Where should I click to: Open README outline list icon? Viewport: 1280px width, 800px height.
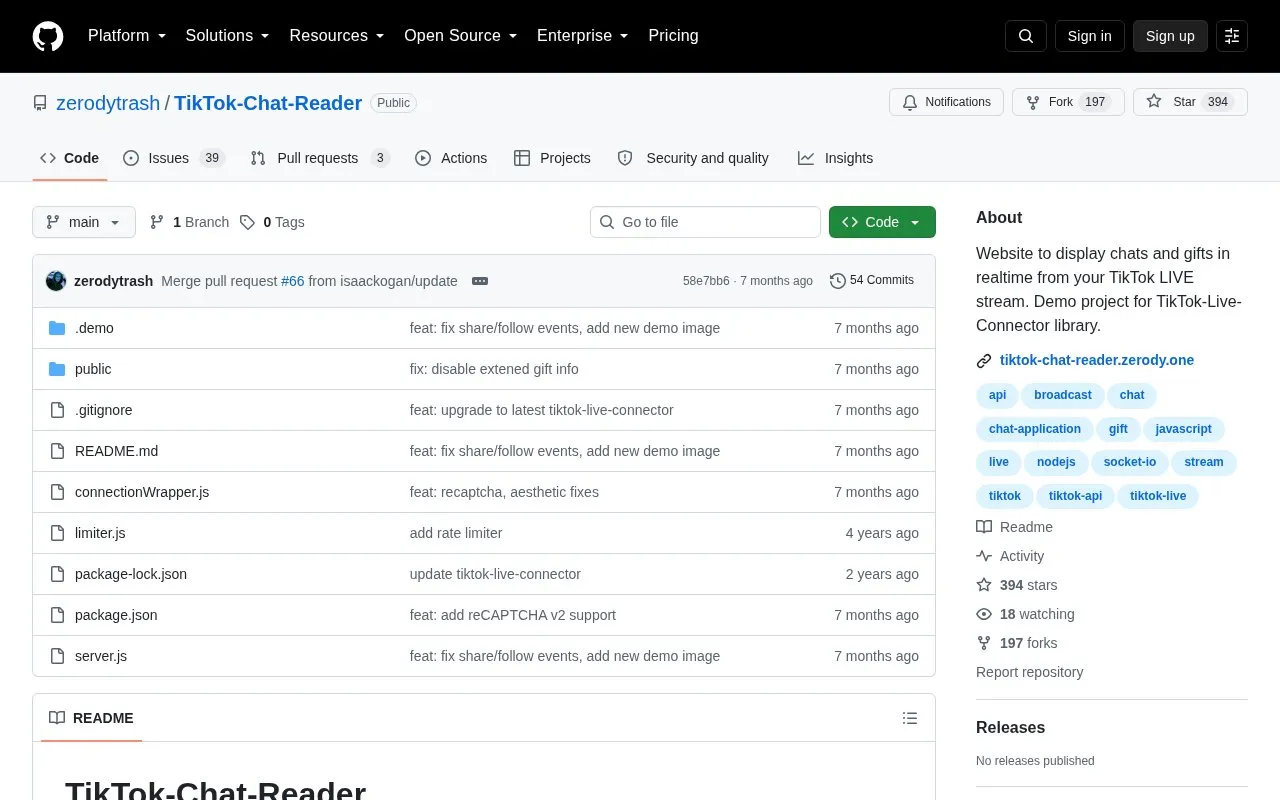910,718
